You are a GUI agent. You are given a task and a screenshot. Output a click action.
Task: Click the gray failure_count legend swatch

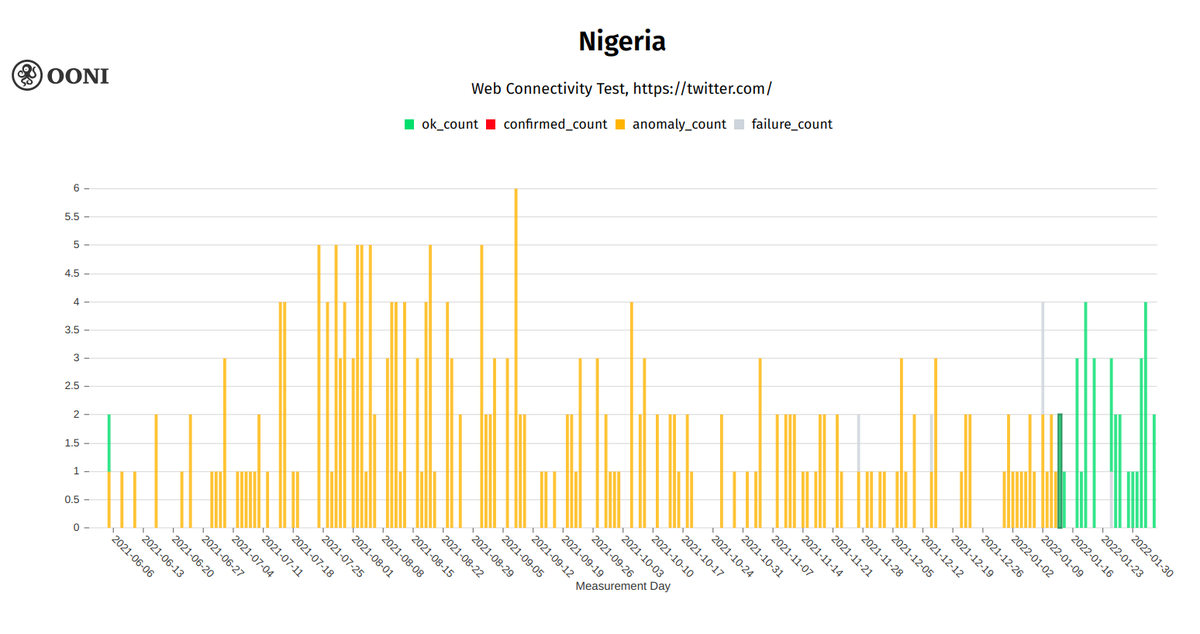[739, 125]
